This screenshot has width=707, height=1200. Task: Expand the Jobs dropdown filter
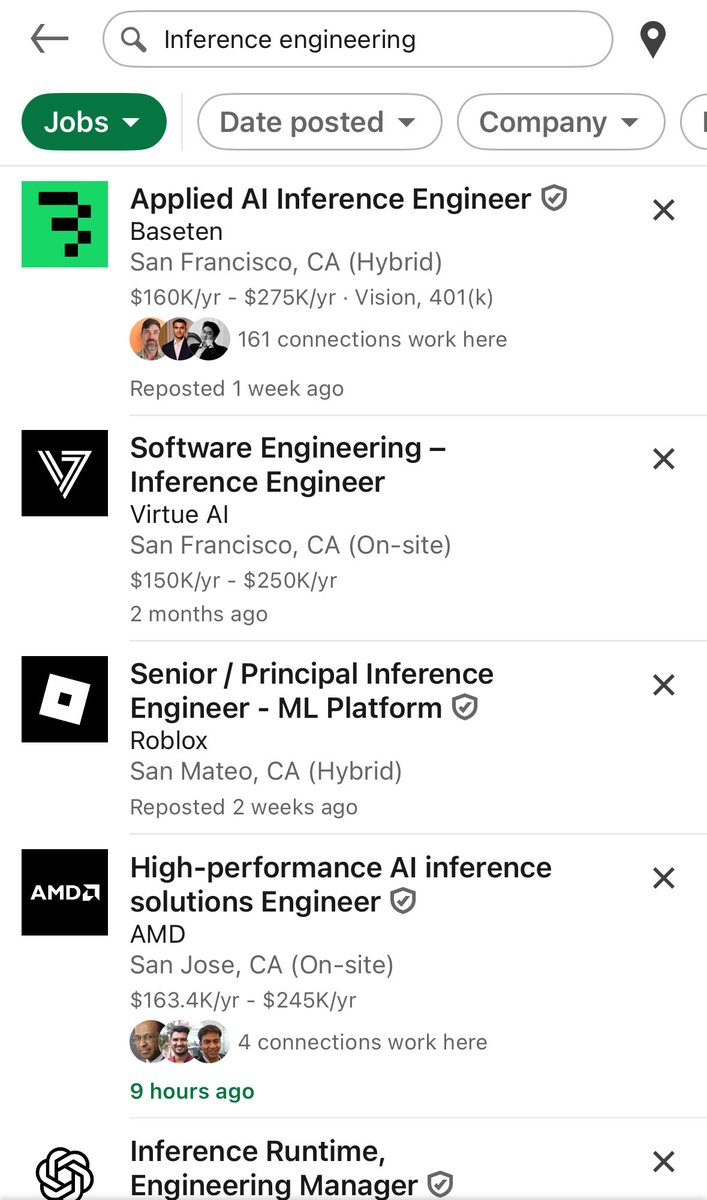93,122
